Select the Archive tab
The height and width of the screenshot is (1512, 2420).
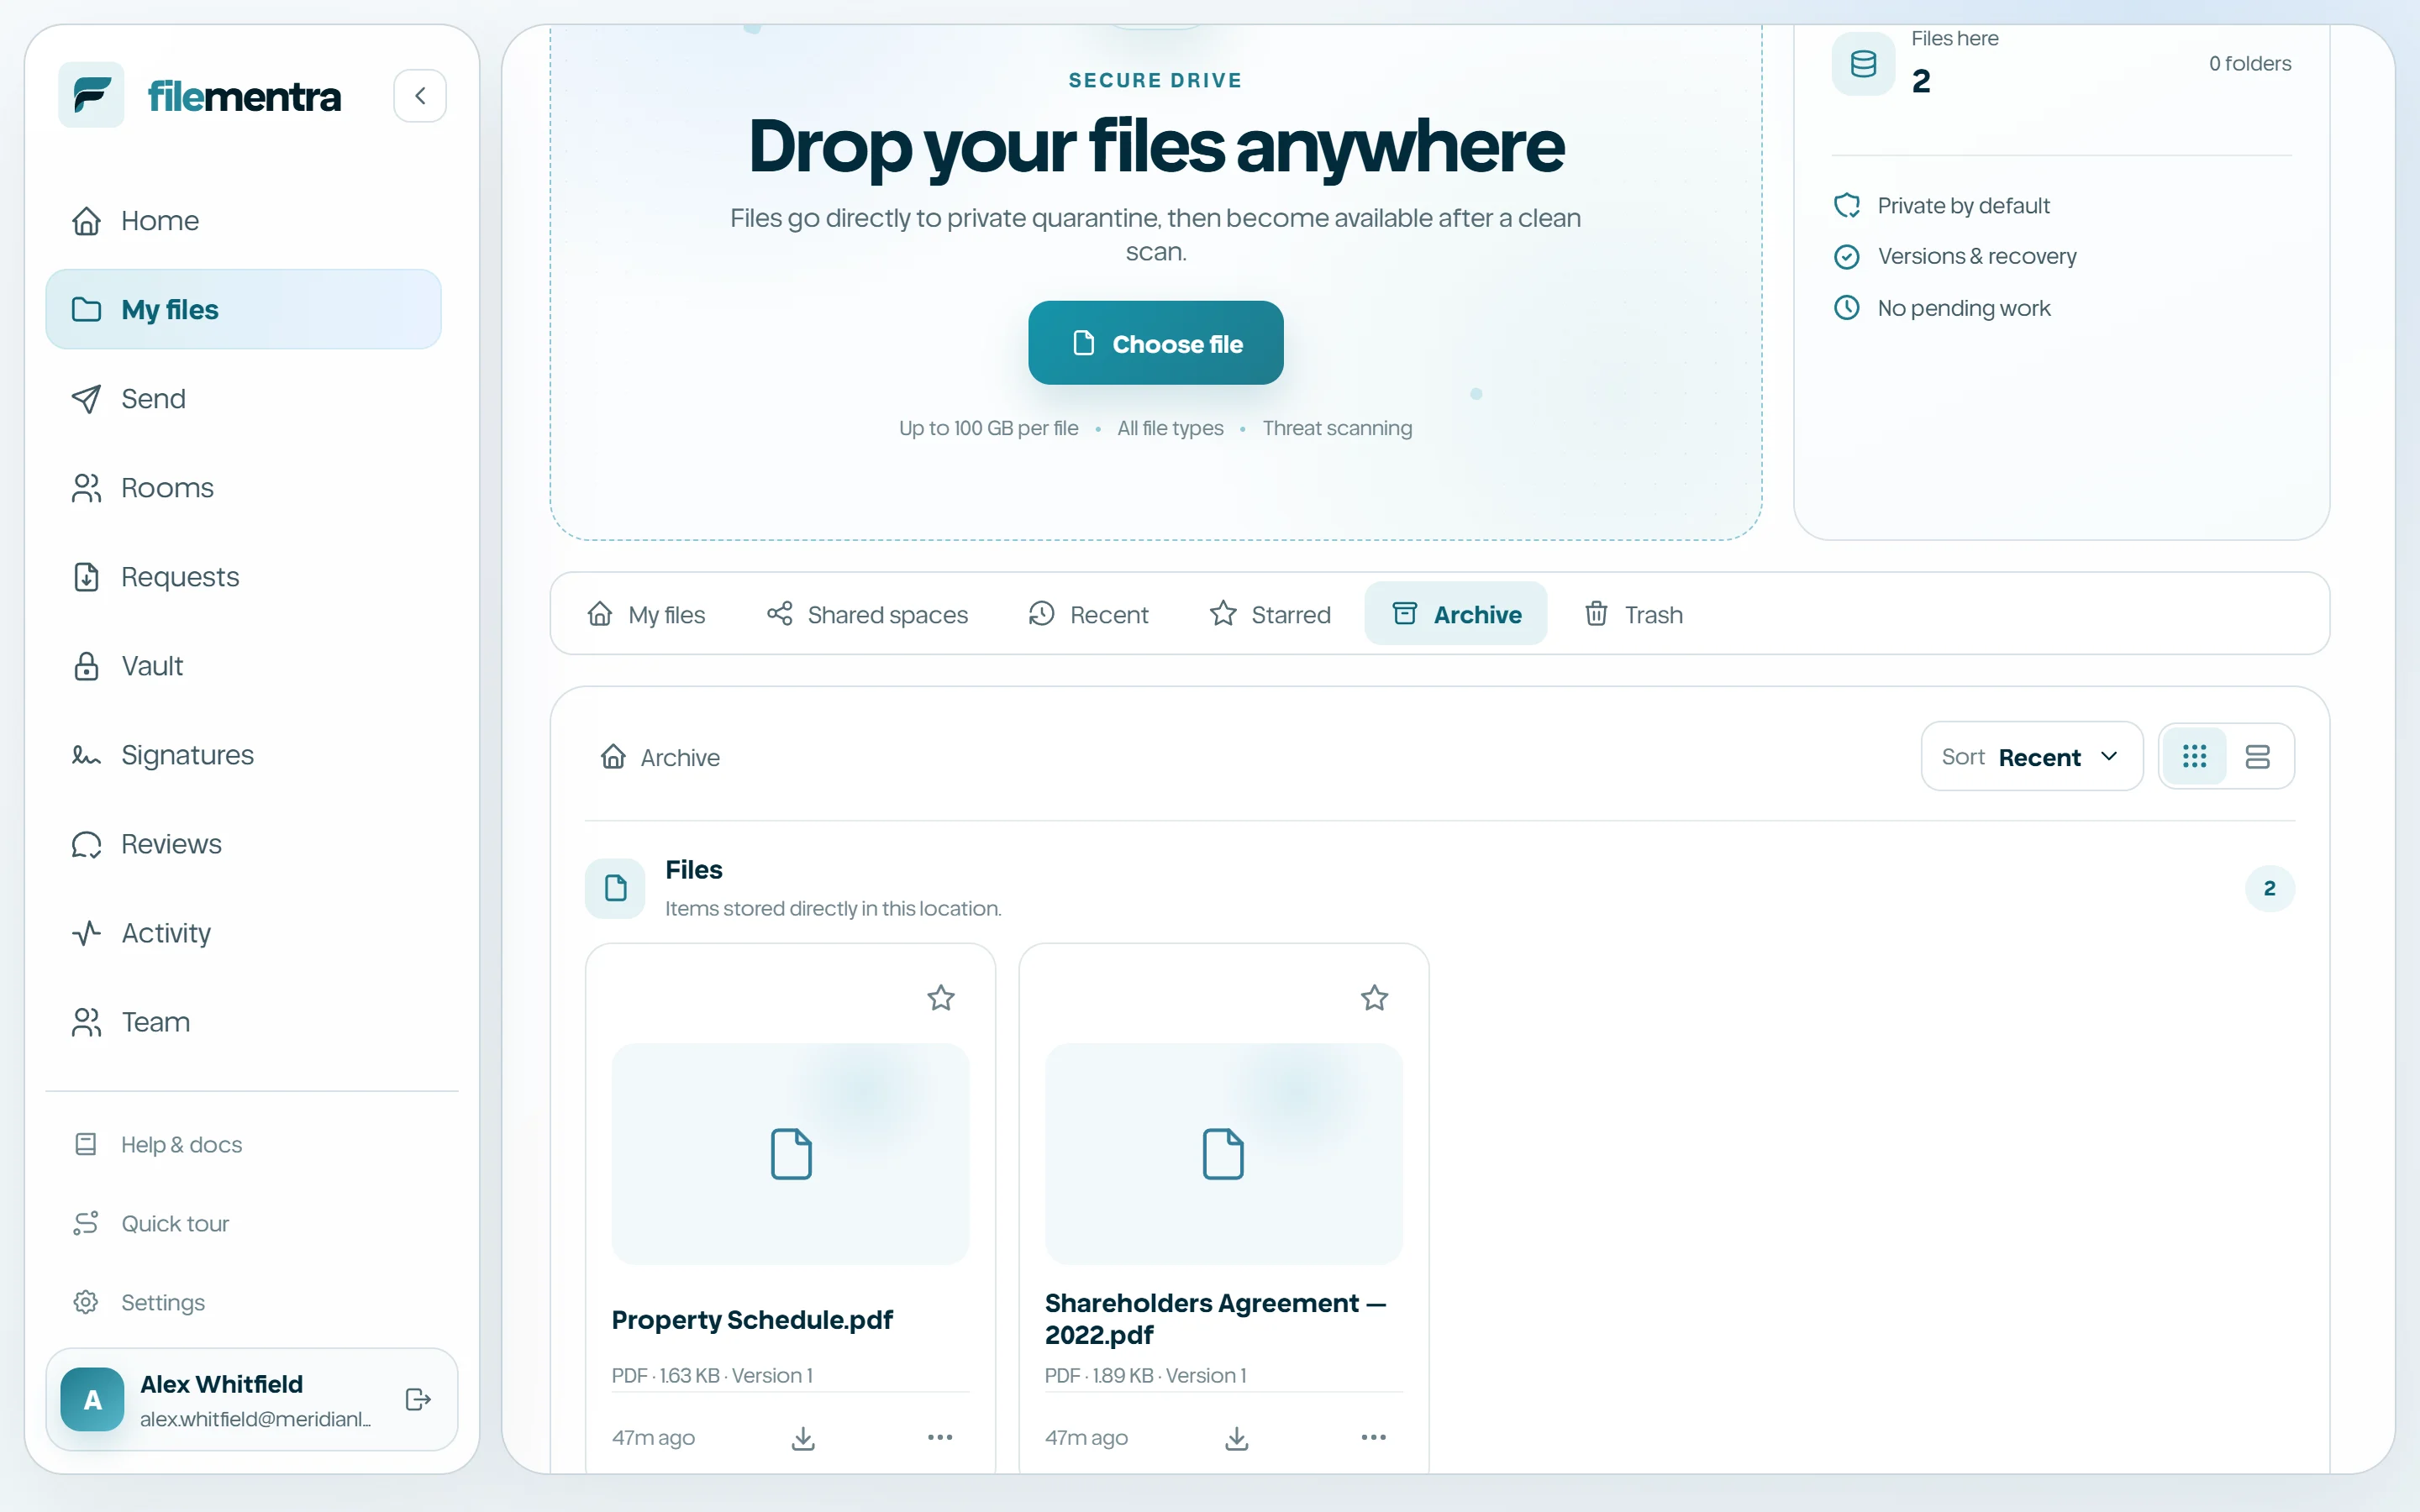(x=1456, y=614)
